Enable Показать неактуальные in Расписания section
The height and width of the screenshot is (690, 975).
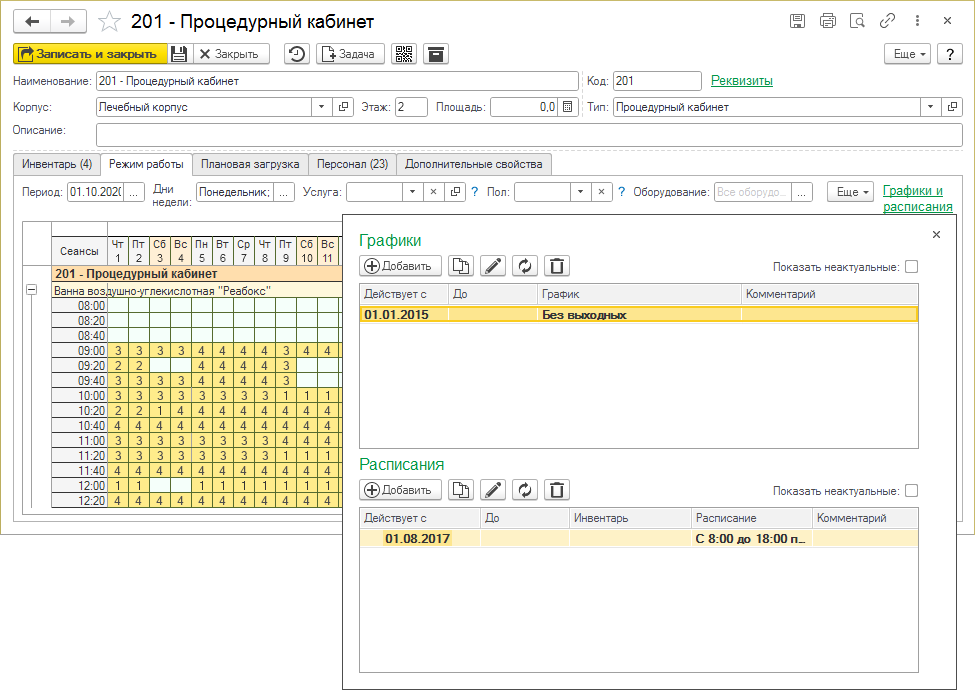(910, 491)
